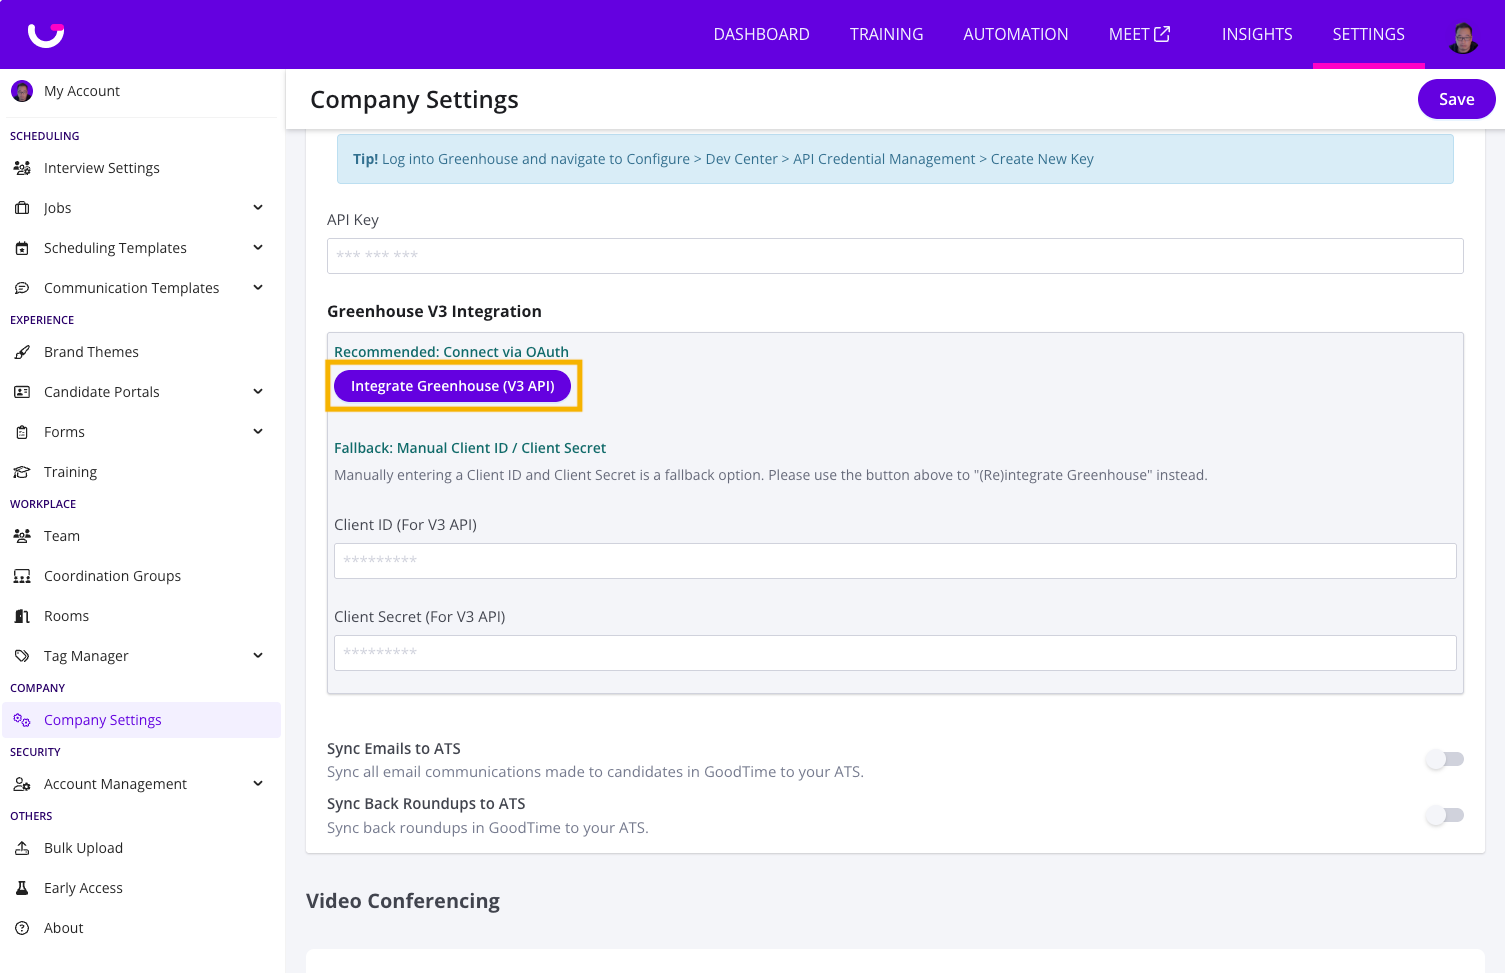Open Training under Experience section
The width and height of the screenshot is (1505, 973).
[x=70, y=472]
